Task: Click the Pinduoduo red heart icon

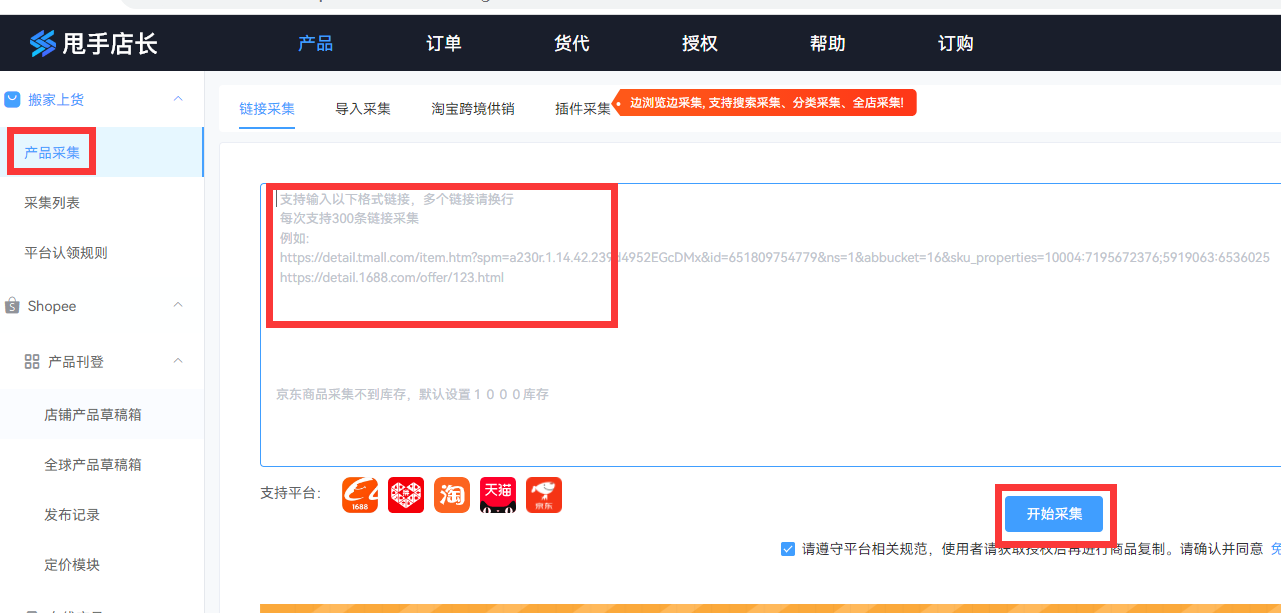Action: tap(406, 495)
